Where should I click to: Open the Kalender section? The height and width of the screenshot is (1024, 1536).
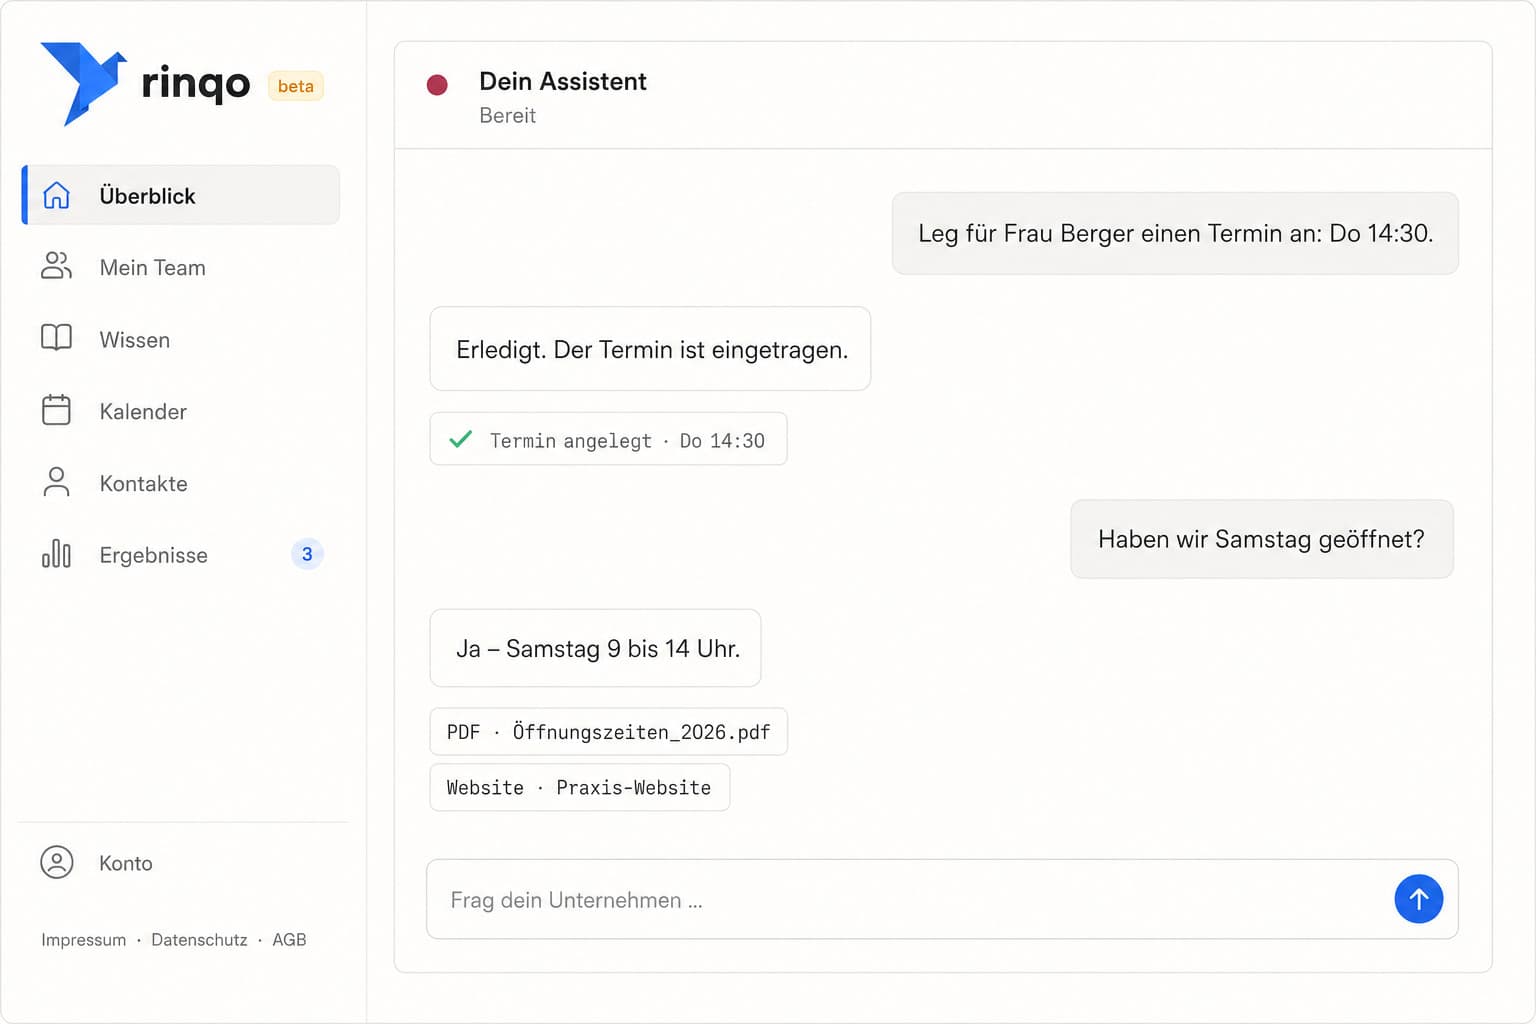(x=182, y=411)
